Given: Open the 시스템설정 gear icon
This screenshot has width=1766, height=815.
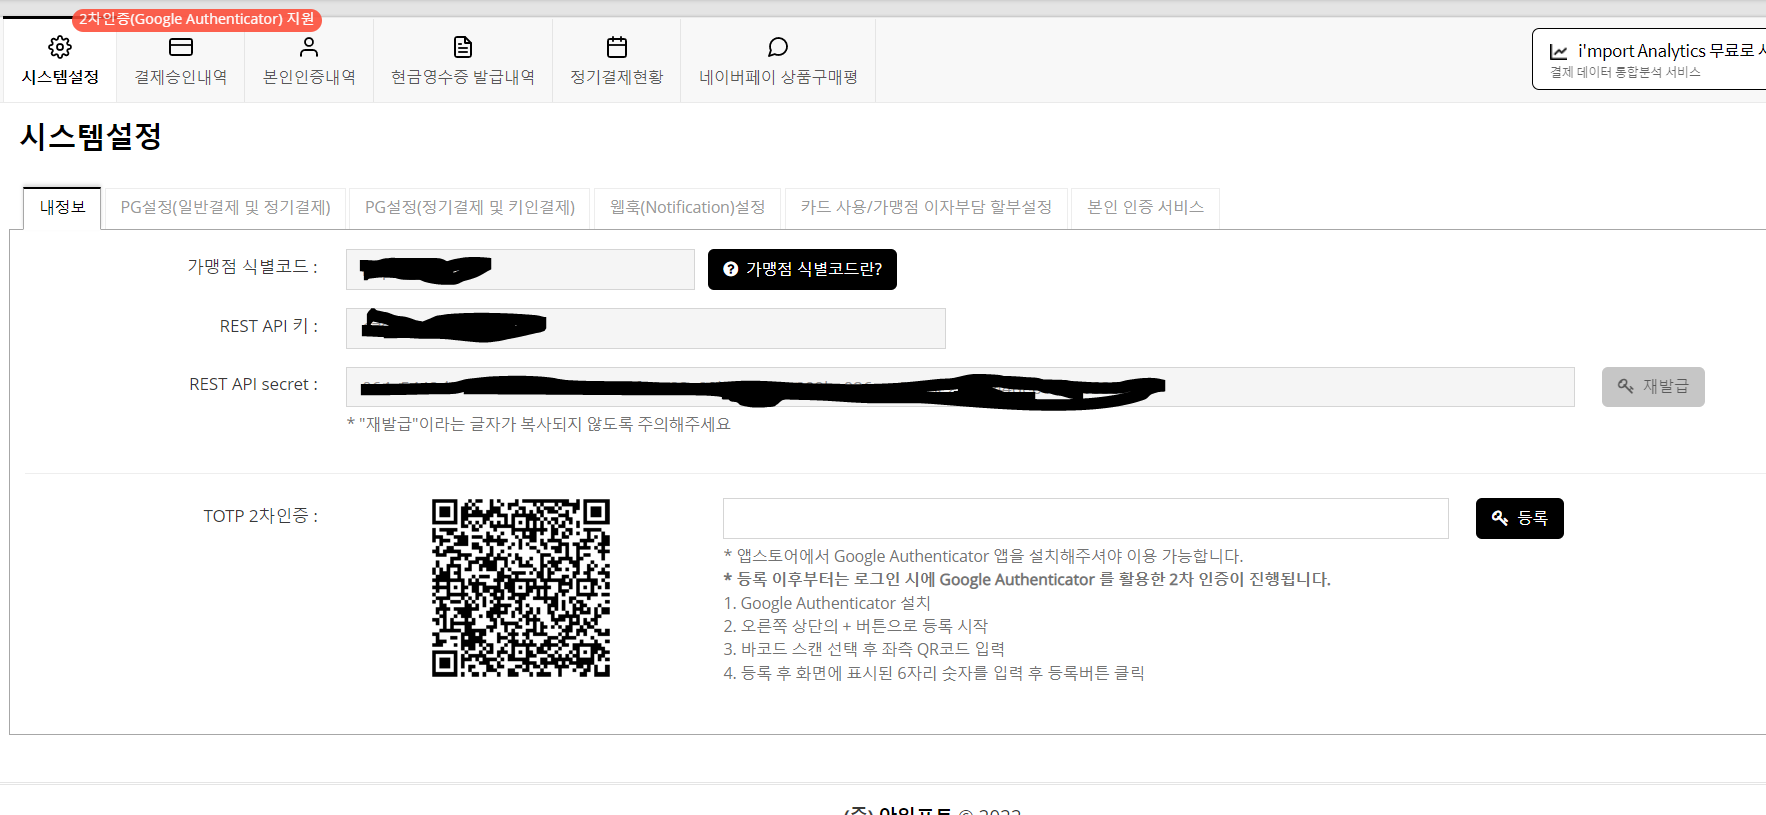Looking at the screenshot, I should coord(60,47).
